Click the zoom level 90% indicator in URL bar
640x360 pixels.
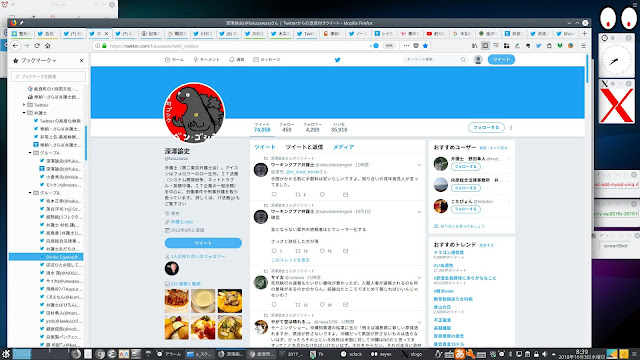point(389,46)
